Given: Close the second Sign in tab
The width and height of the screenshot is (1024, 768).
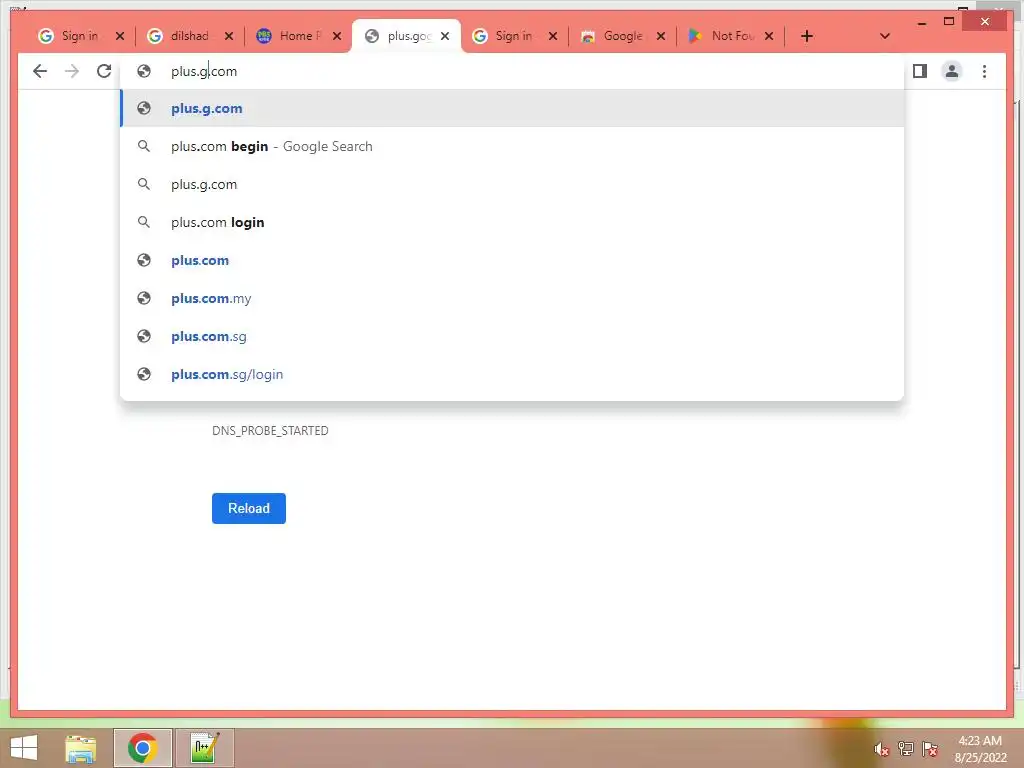Looking at the screenshot, I should pos(553,36).
